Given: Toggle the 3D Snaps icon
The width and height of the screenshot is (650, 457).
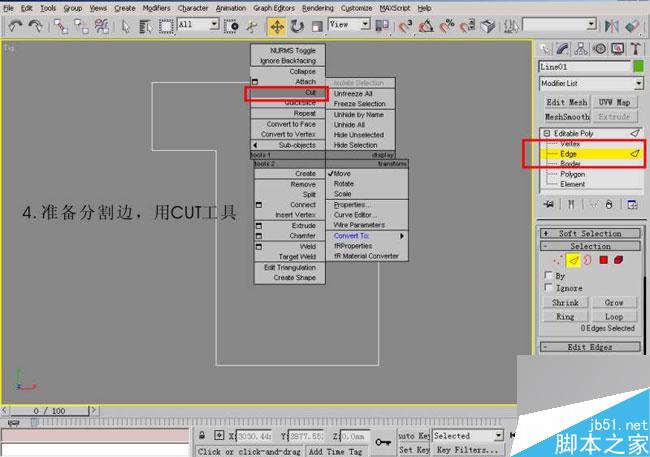Looking at the screenshot, I should tap(405, 26).
